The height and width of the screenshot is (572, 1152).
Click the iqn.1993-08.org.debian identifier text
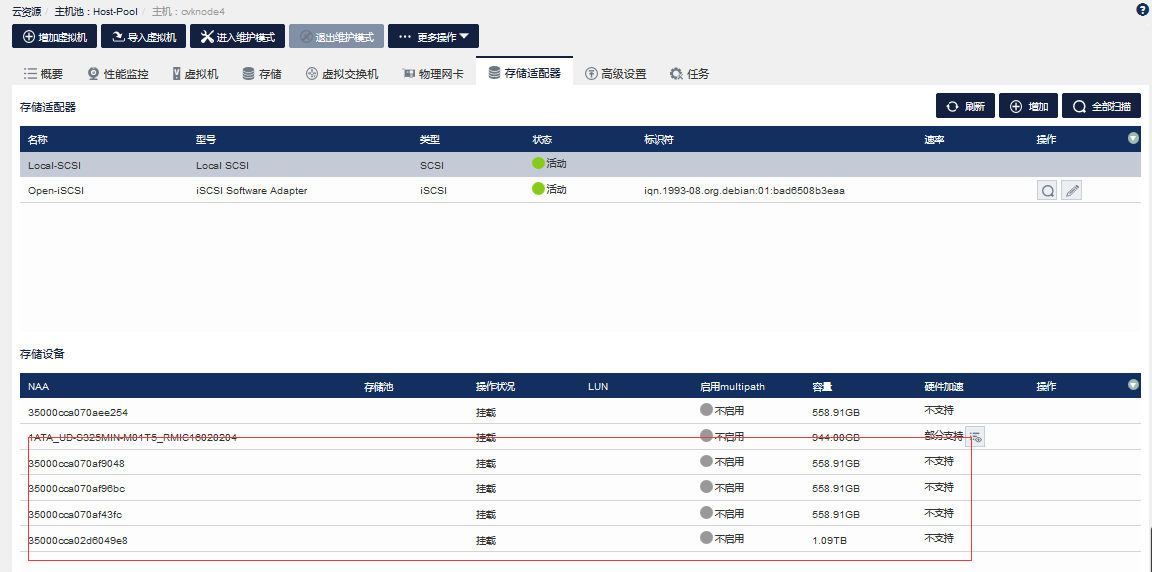pyautogui.click(x=744, y=191)
